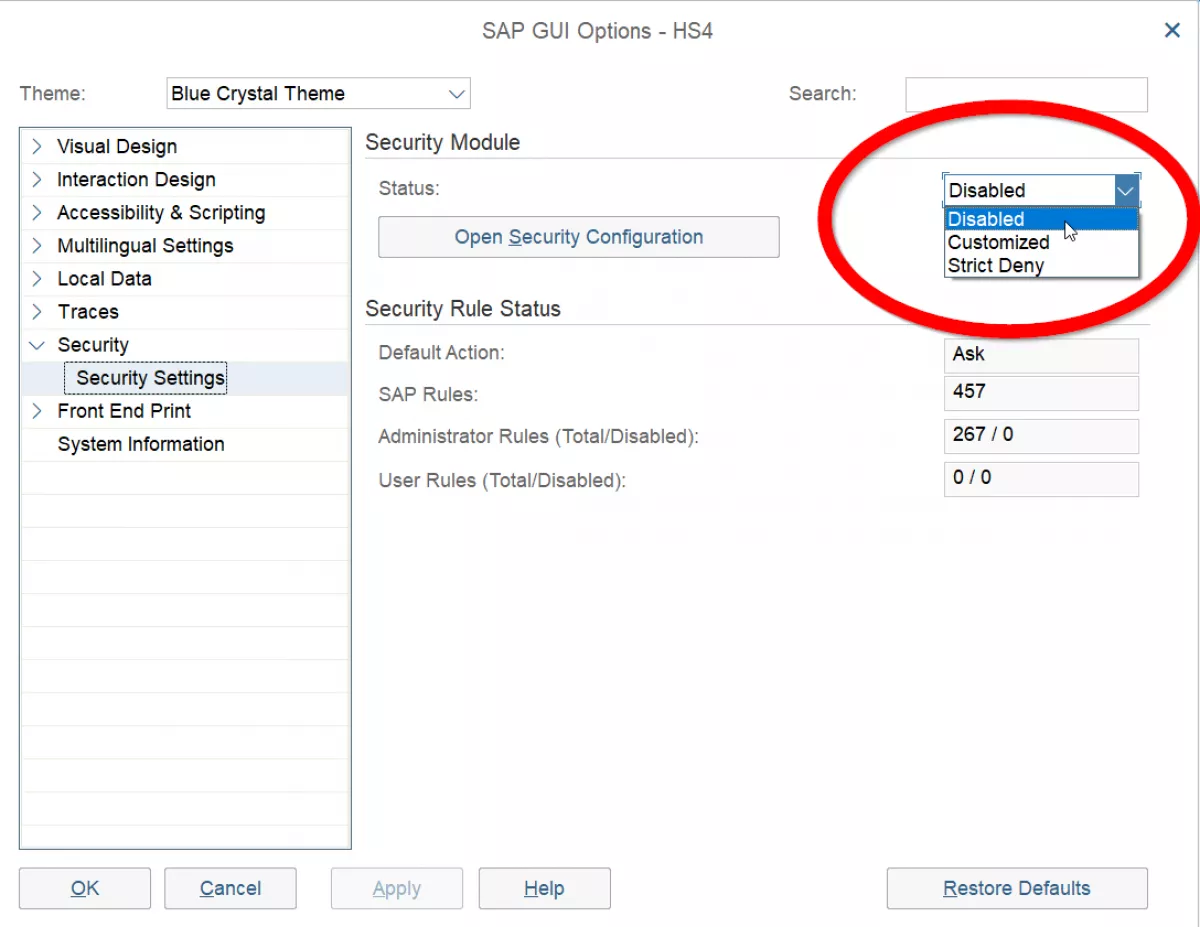The height and width of the screenshot is (927, 1200).
Task: Click the SAP Rules value 457
Action: (1041, 393)
